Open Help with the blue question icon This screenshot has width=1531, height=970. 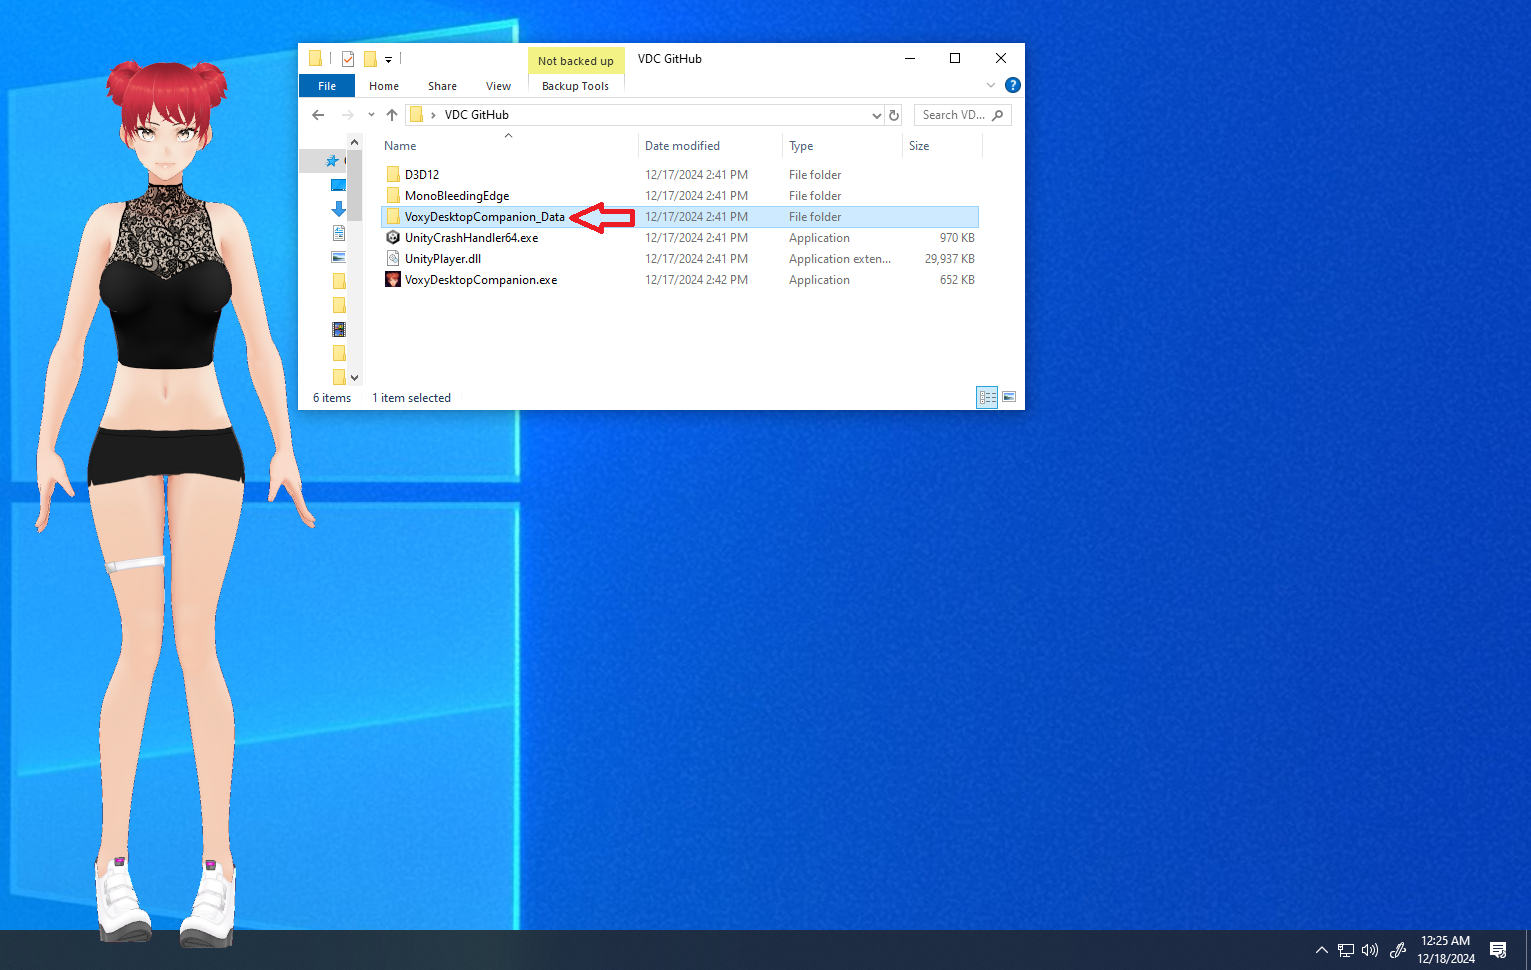(x=1012, y=85)
